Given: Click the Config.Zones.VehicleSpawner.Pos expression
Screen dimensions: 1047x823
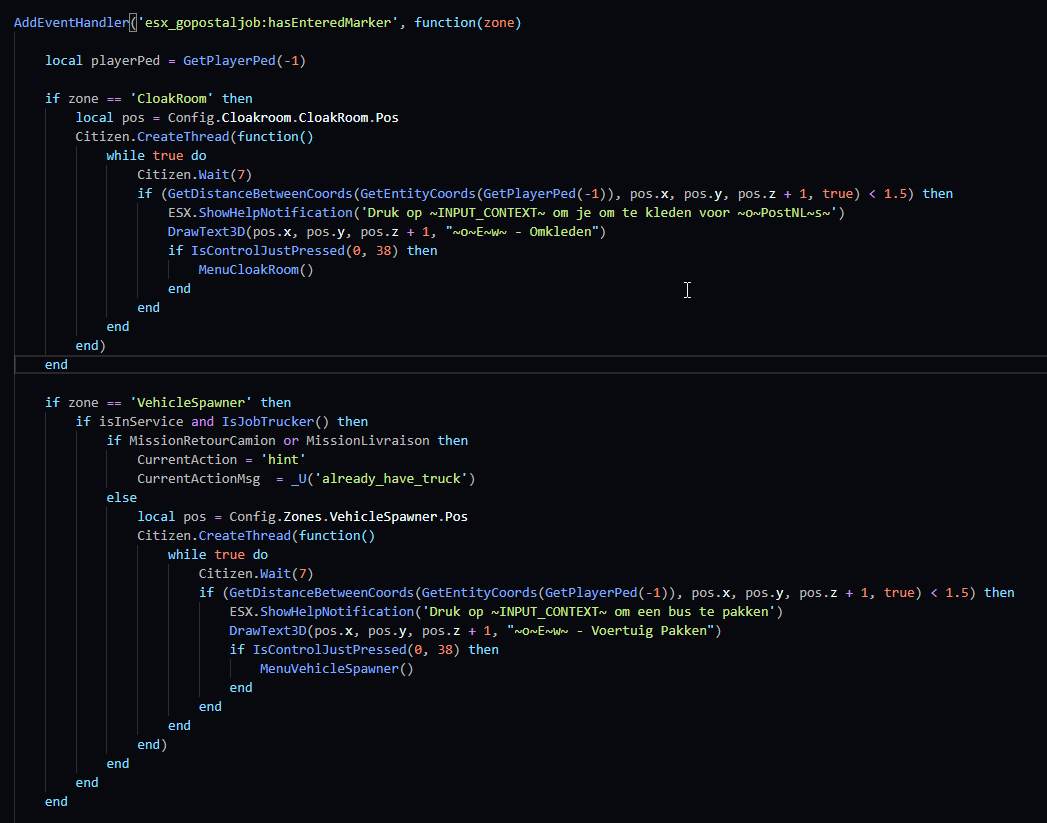Looking at the screenshot, I should click(x=348, y=517).
